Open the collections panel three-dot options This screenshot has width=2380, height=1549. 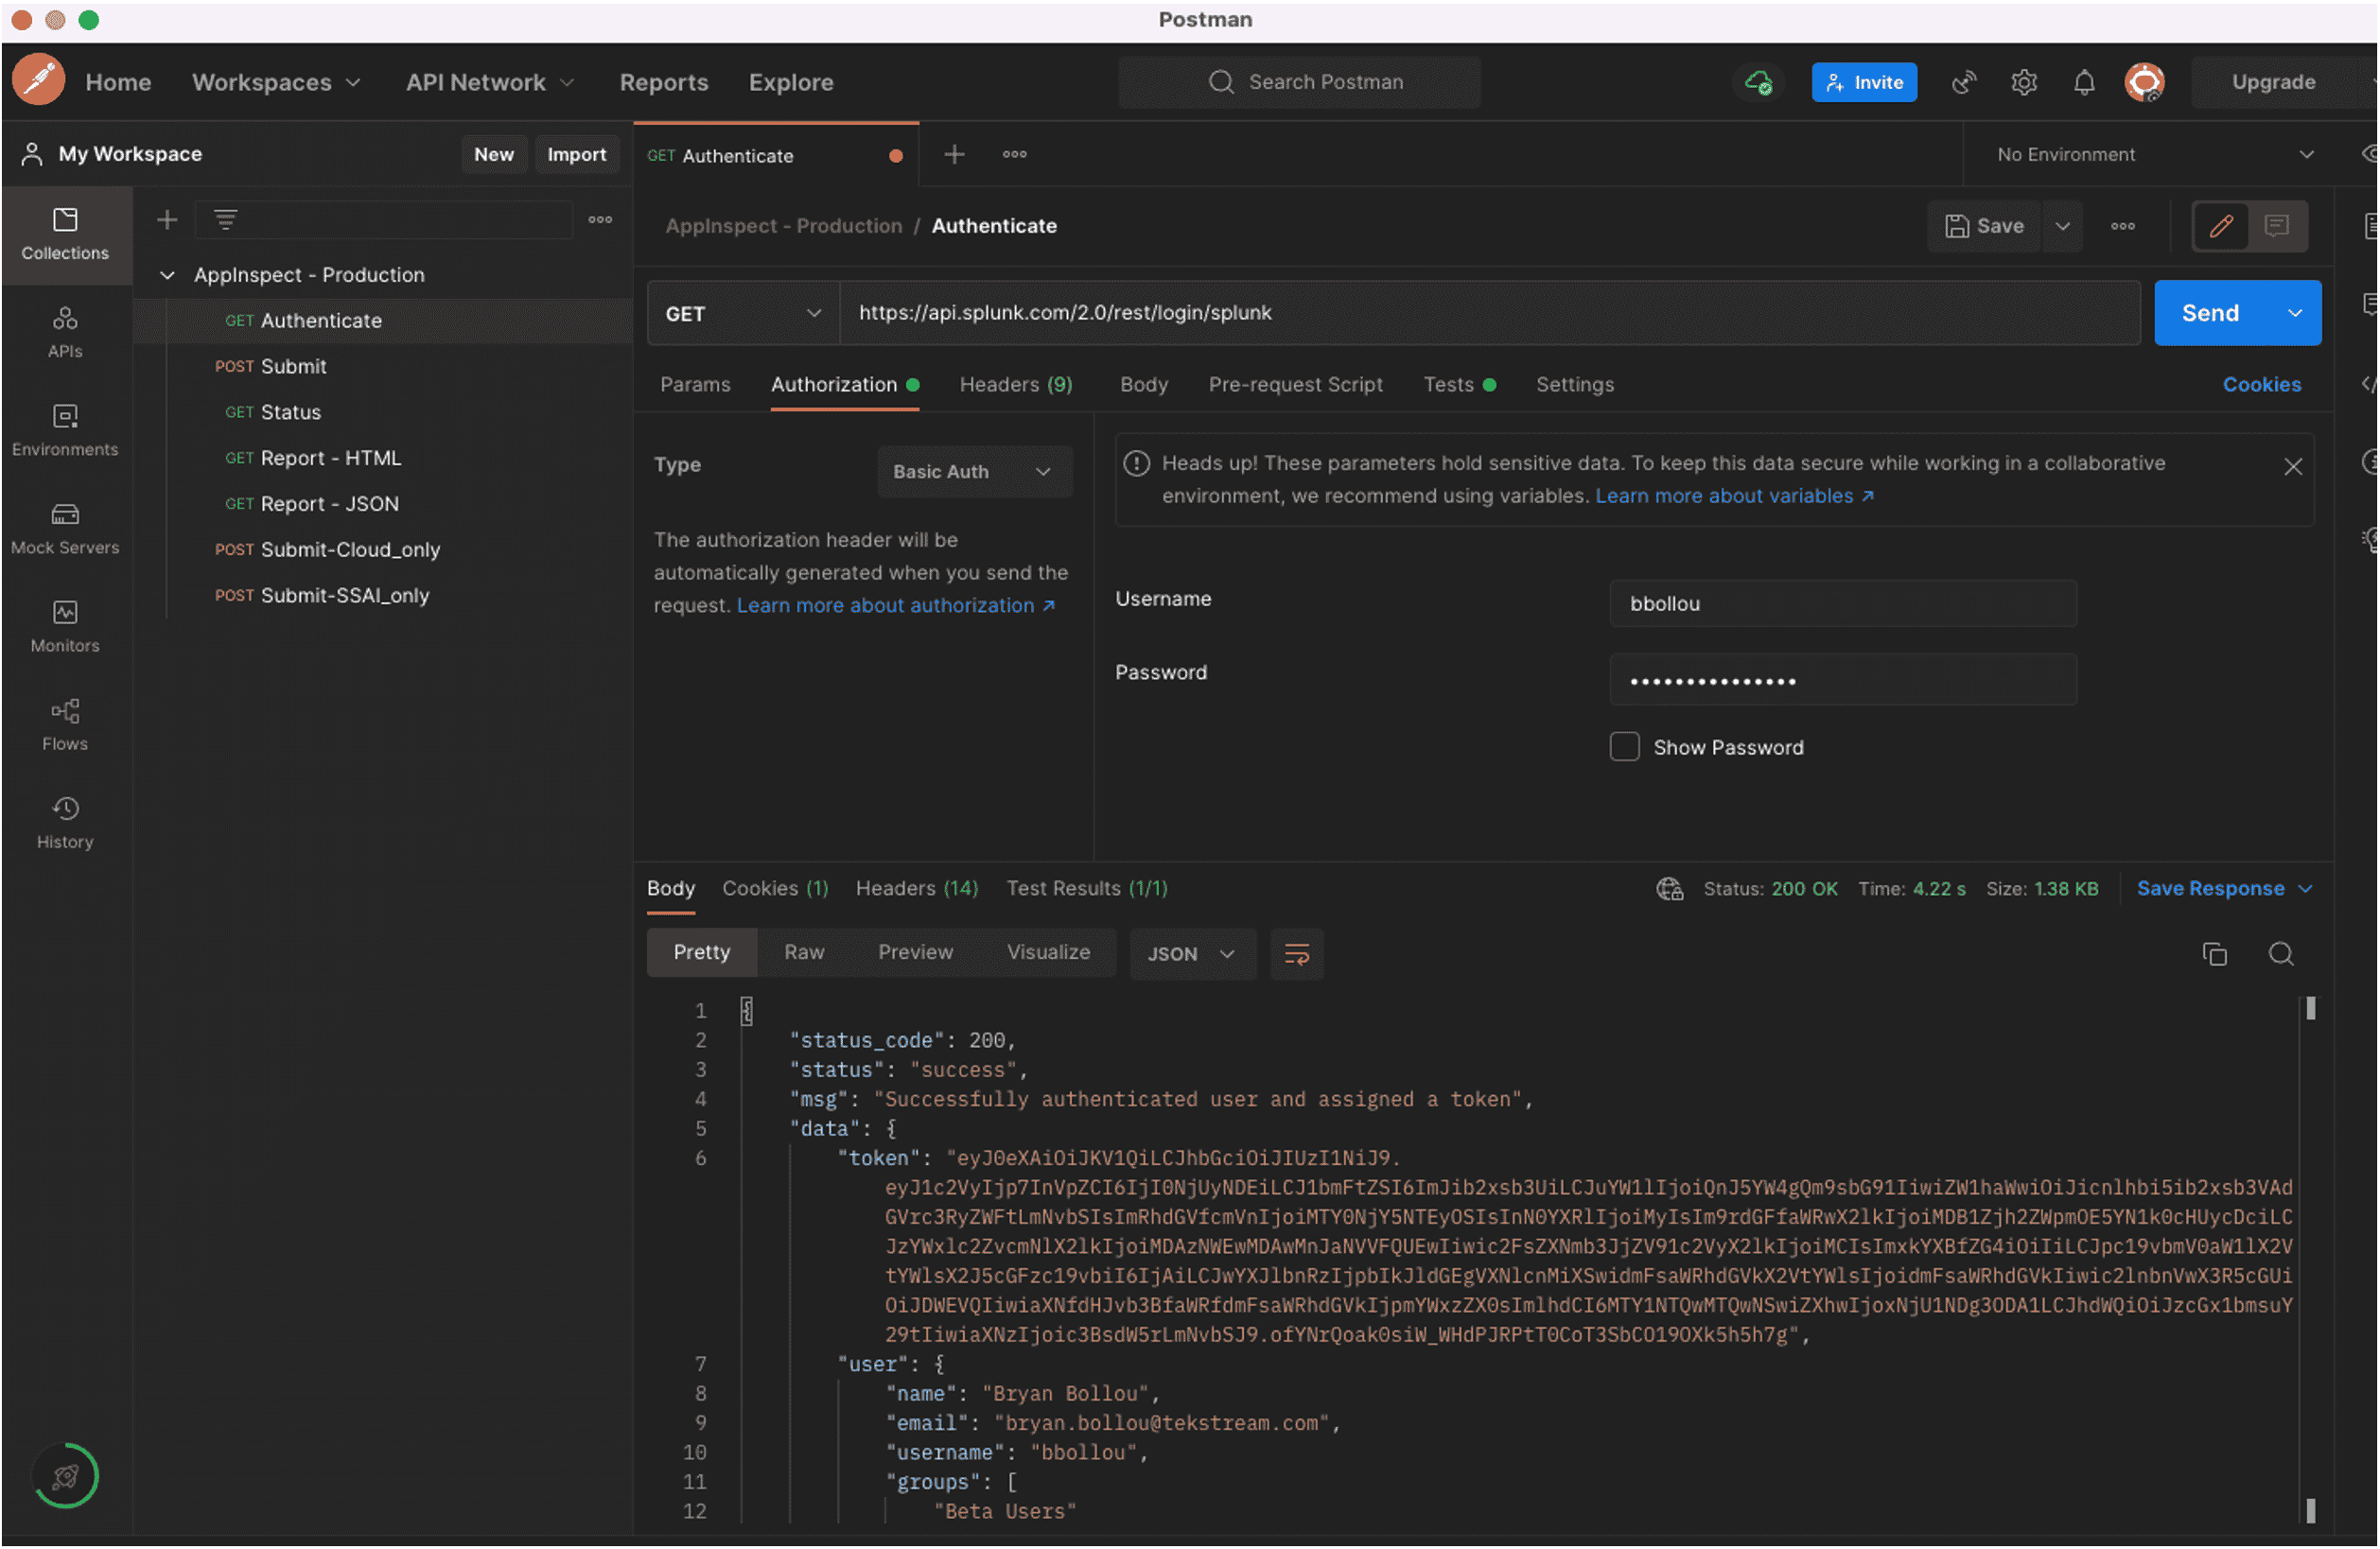click(x=600, y=219)
